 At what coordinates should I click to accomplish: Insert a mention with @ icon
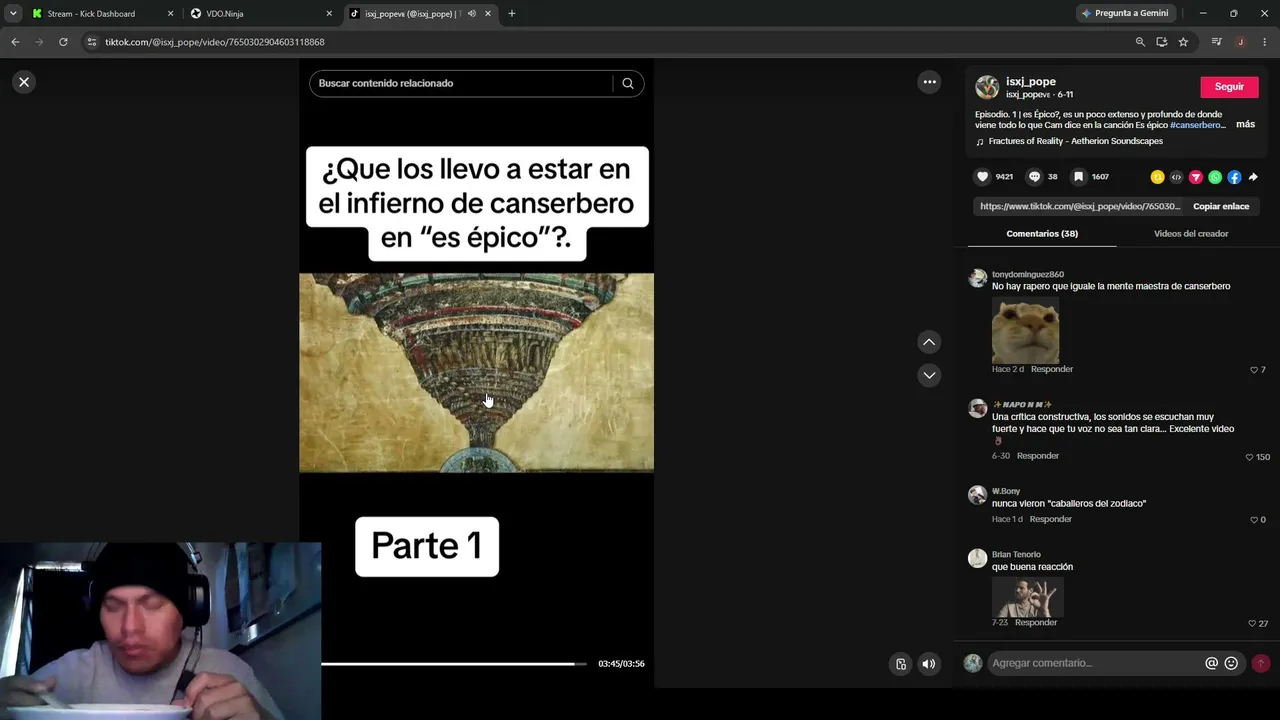[x=1212, y=663]
